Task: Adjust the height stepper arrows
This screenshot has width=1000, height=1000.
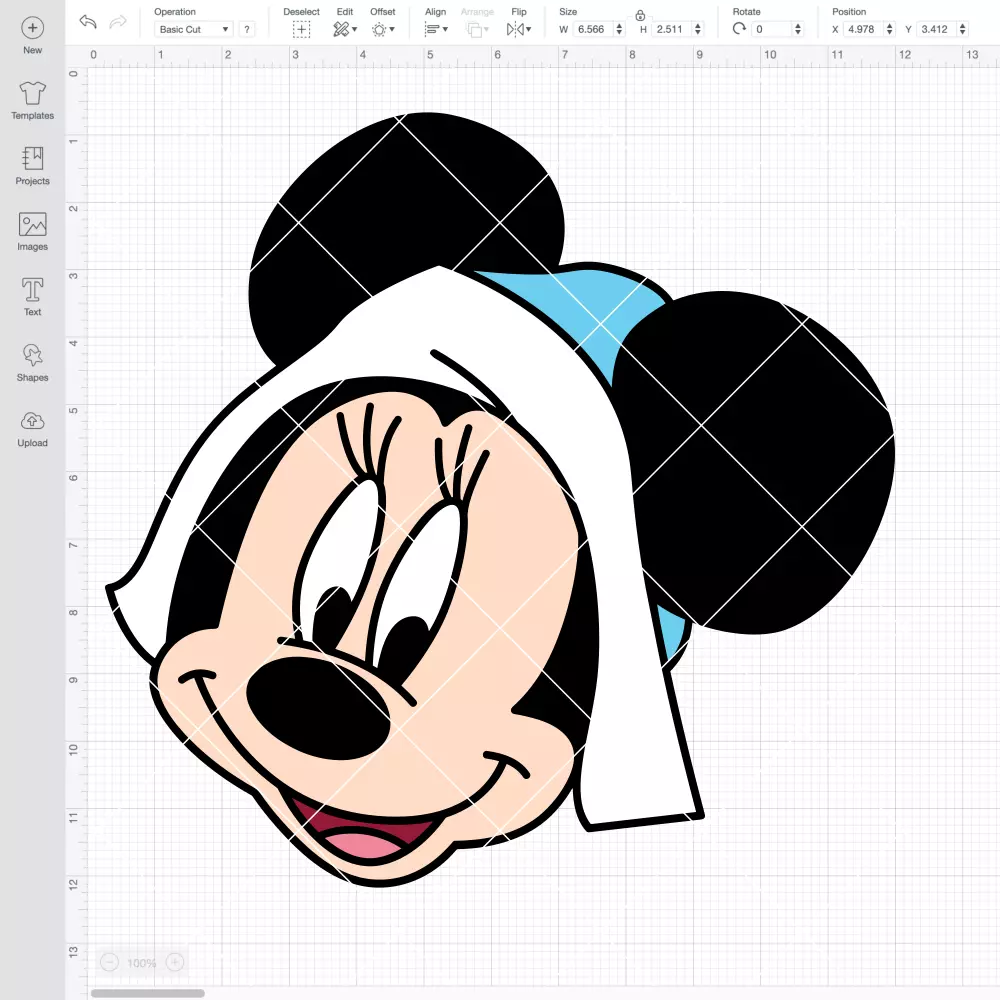Action: click(x=698, y=29)
